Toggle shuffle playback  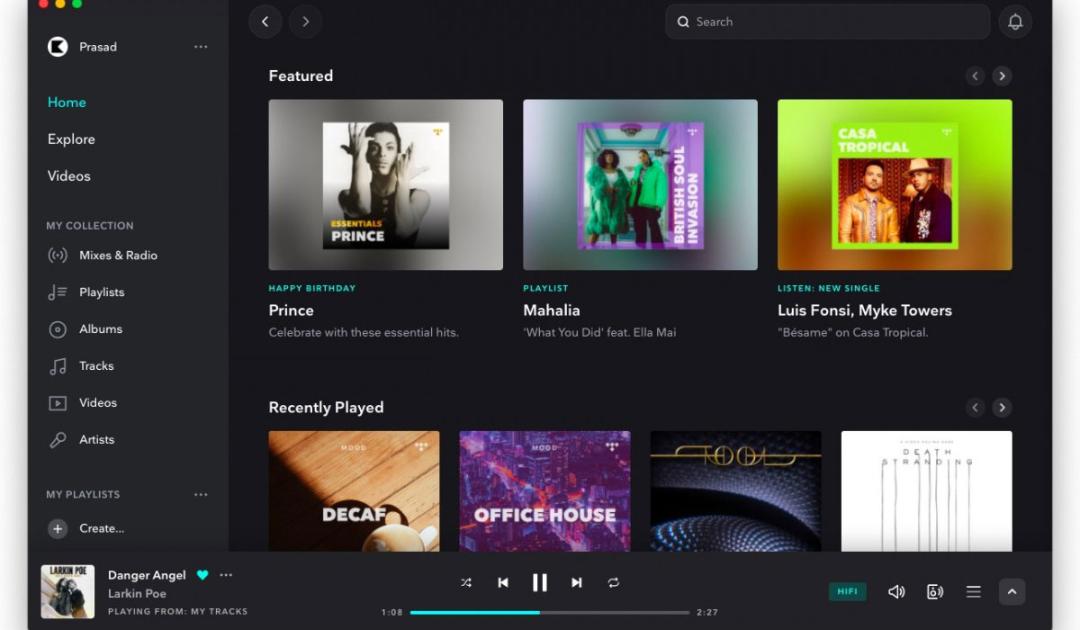coord(466,582)
